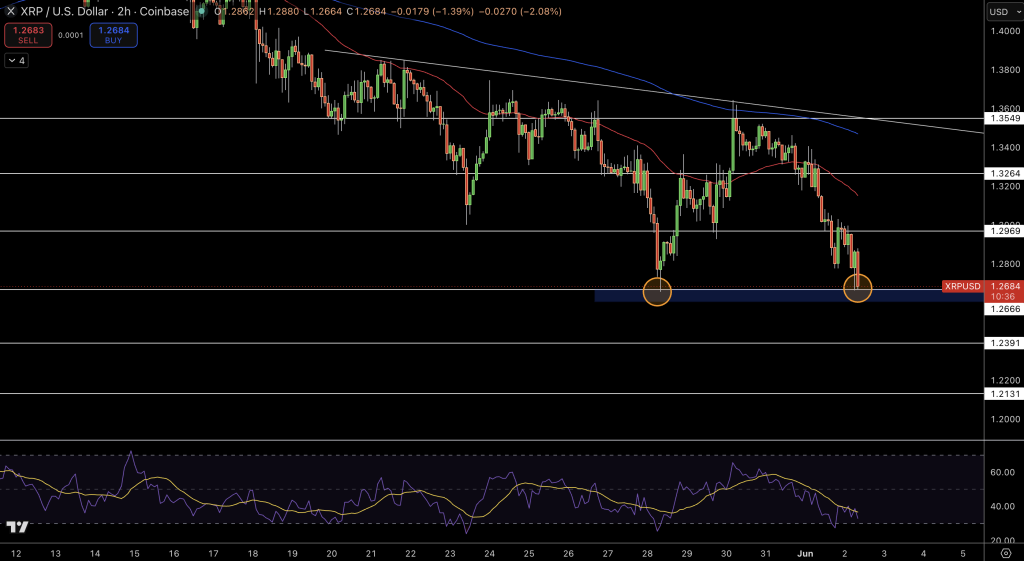Image resolution: width=1024 pixels, height=561 pixels.
Task: Click the high price value H1.2880
Action: [x=279, y=11]
